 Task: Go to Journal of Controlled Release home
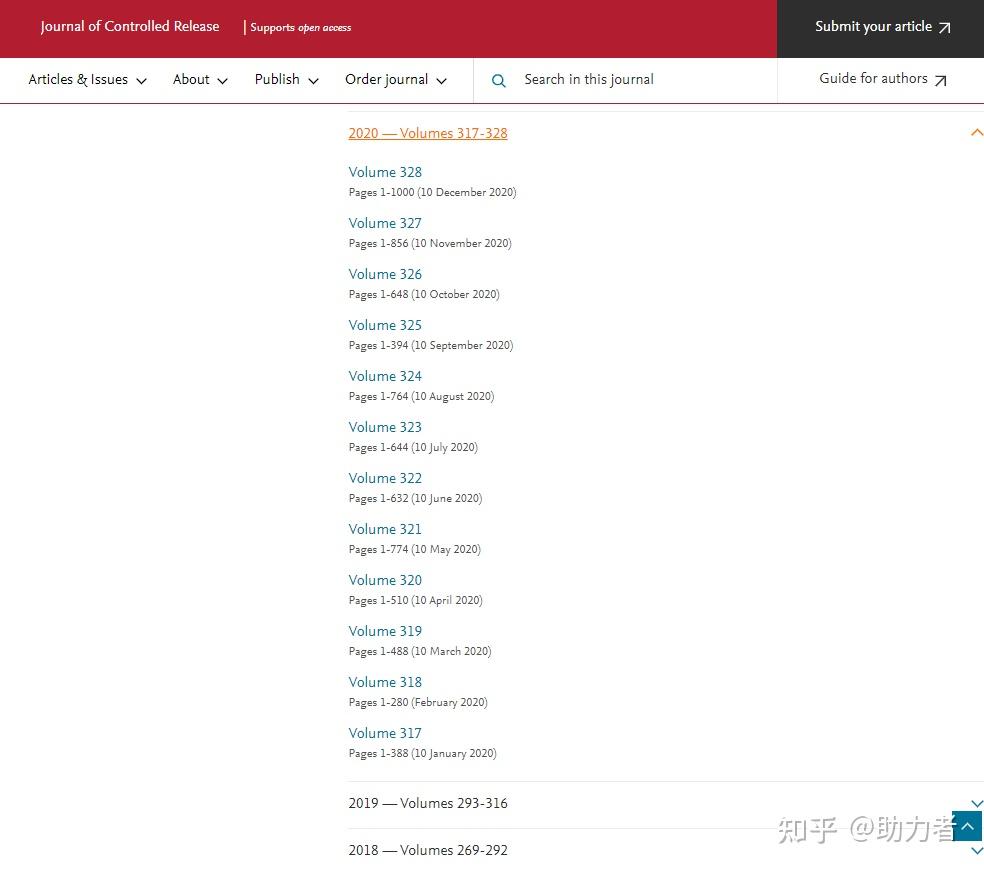click(130, 26)
